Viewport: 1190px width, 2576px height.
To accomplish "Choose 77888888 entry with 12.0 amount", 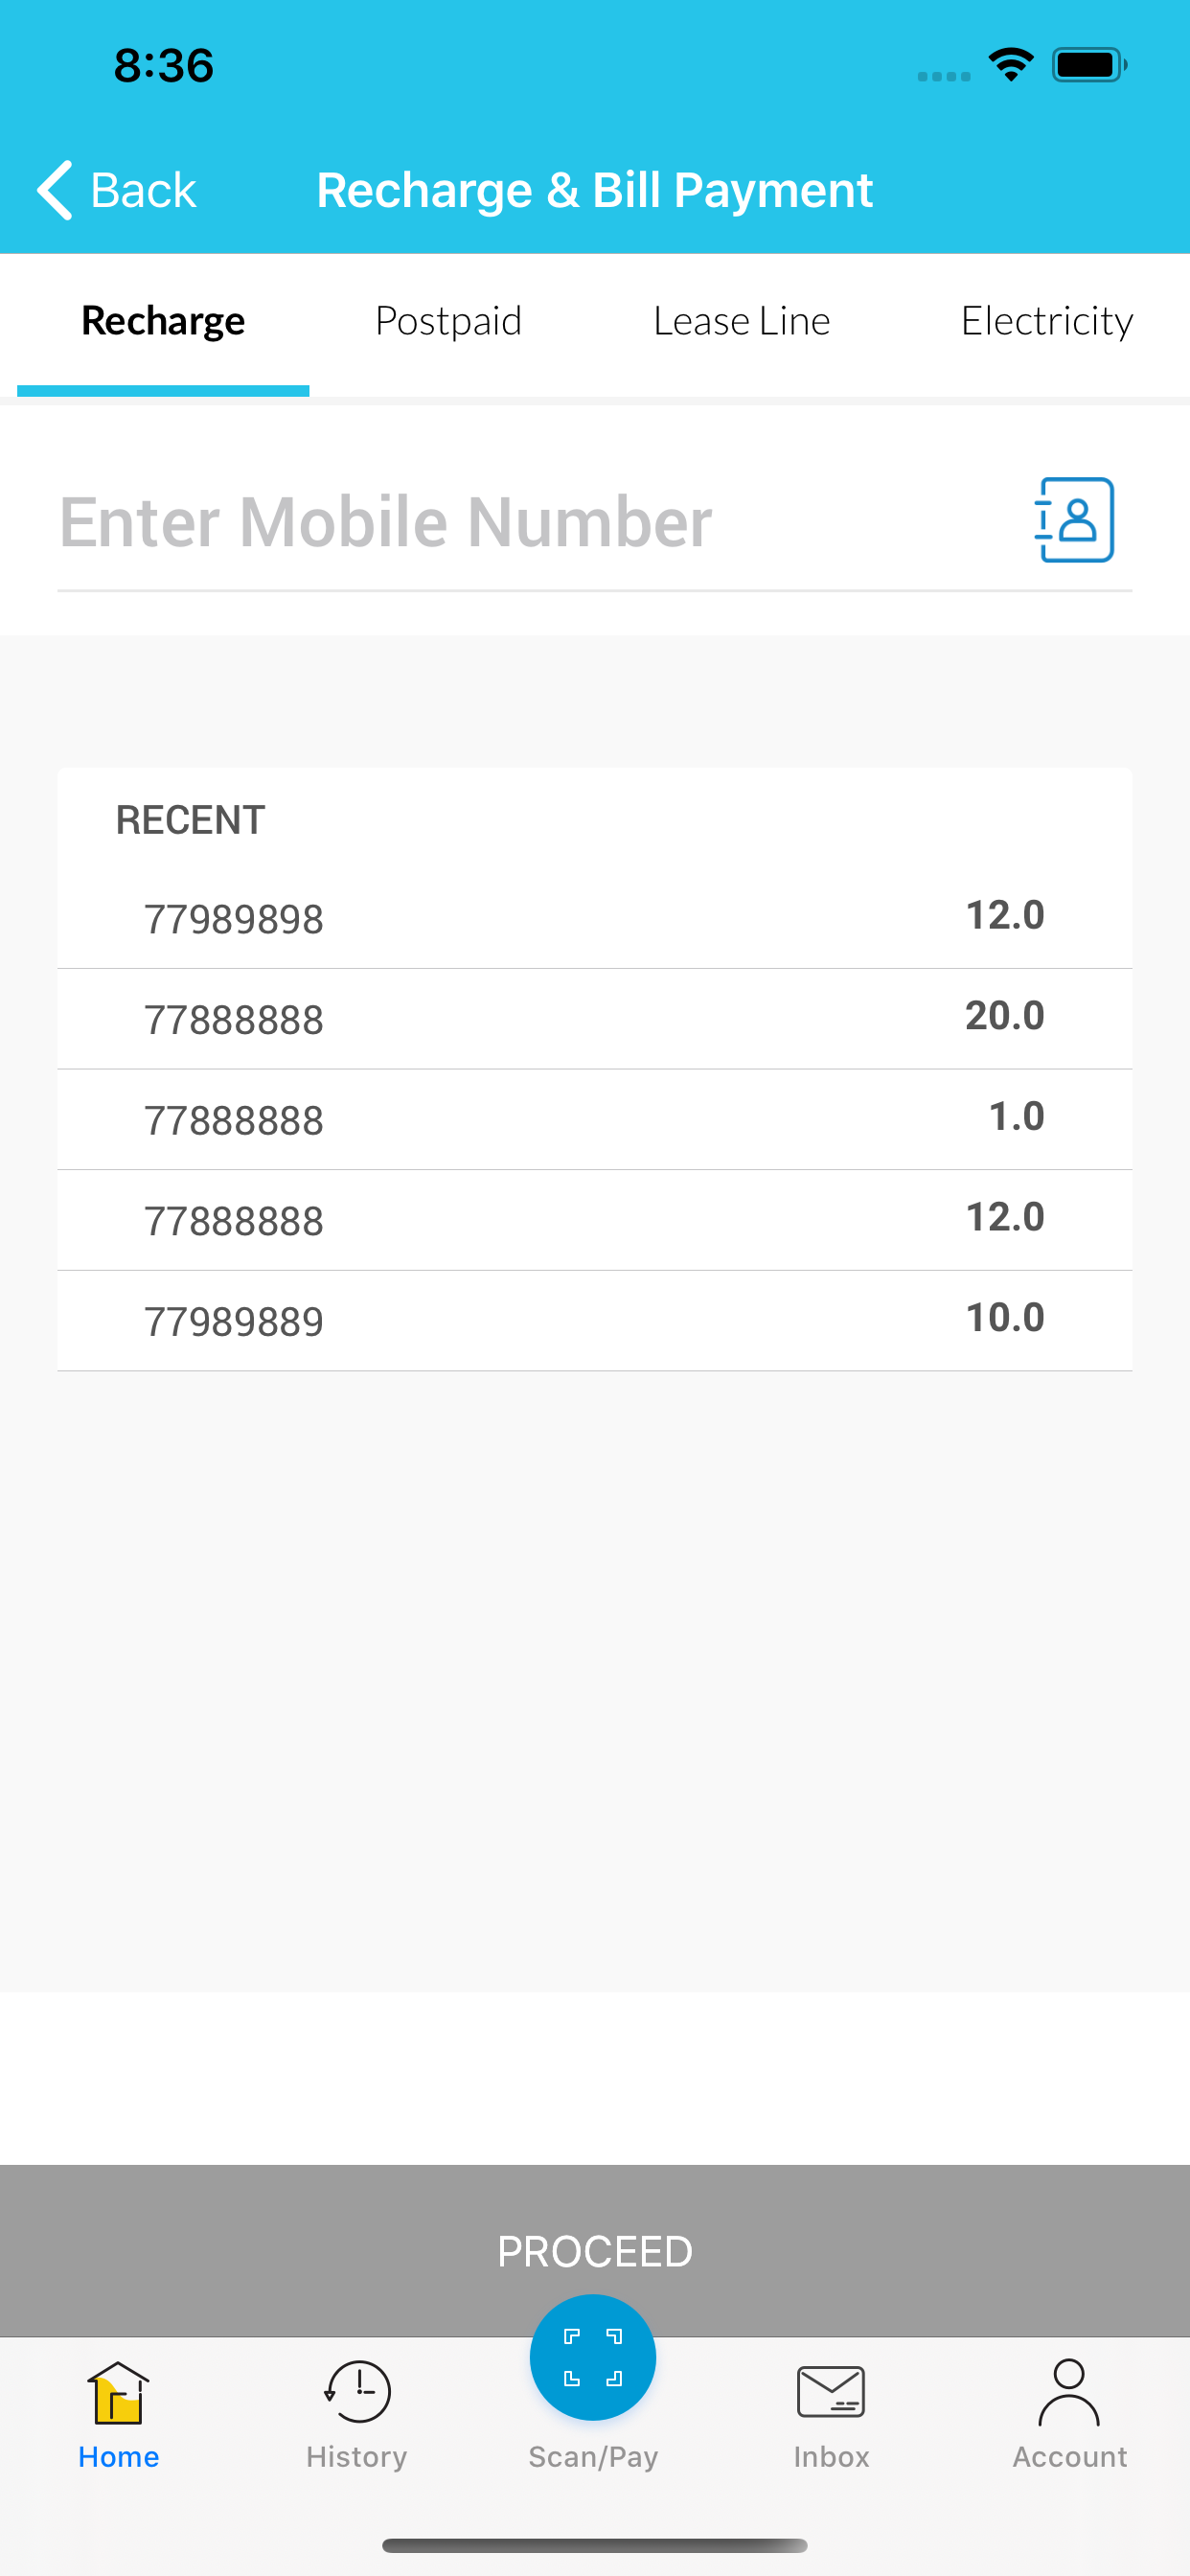I will tap(595, 1220).
